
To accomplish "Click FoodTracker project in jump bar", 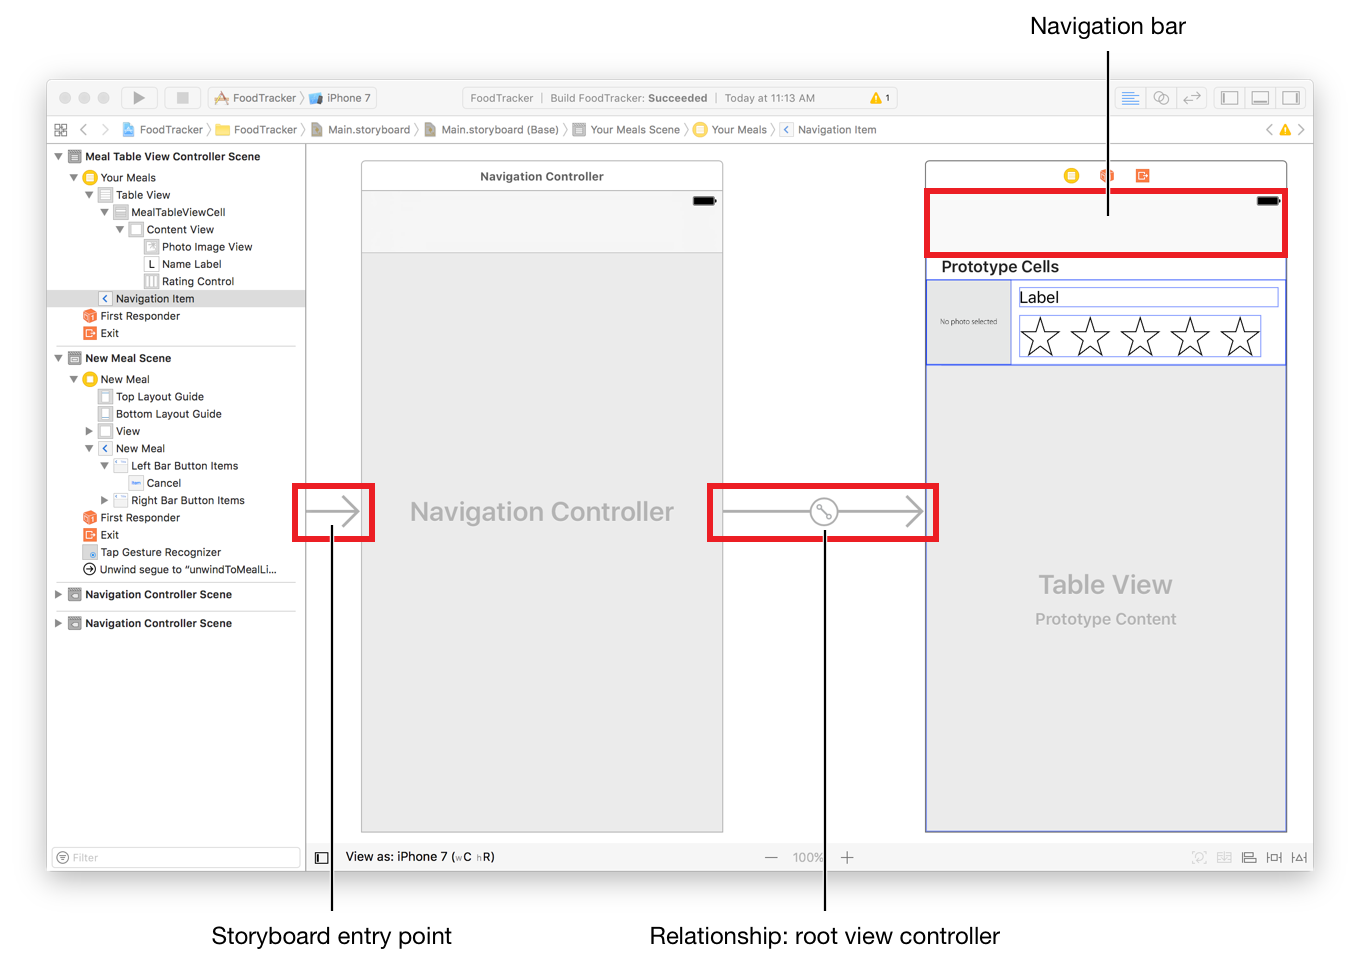I will 162,130.
